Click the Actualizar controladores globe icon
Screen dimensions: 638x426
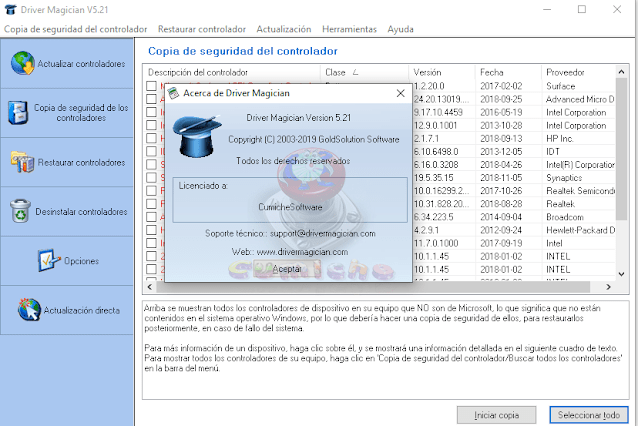tap(23, 63)
